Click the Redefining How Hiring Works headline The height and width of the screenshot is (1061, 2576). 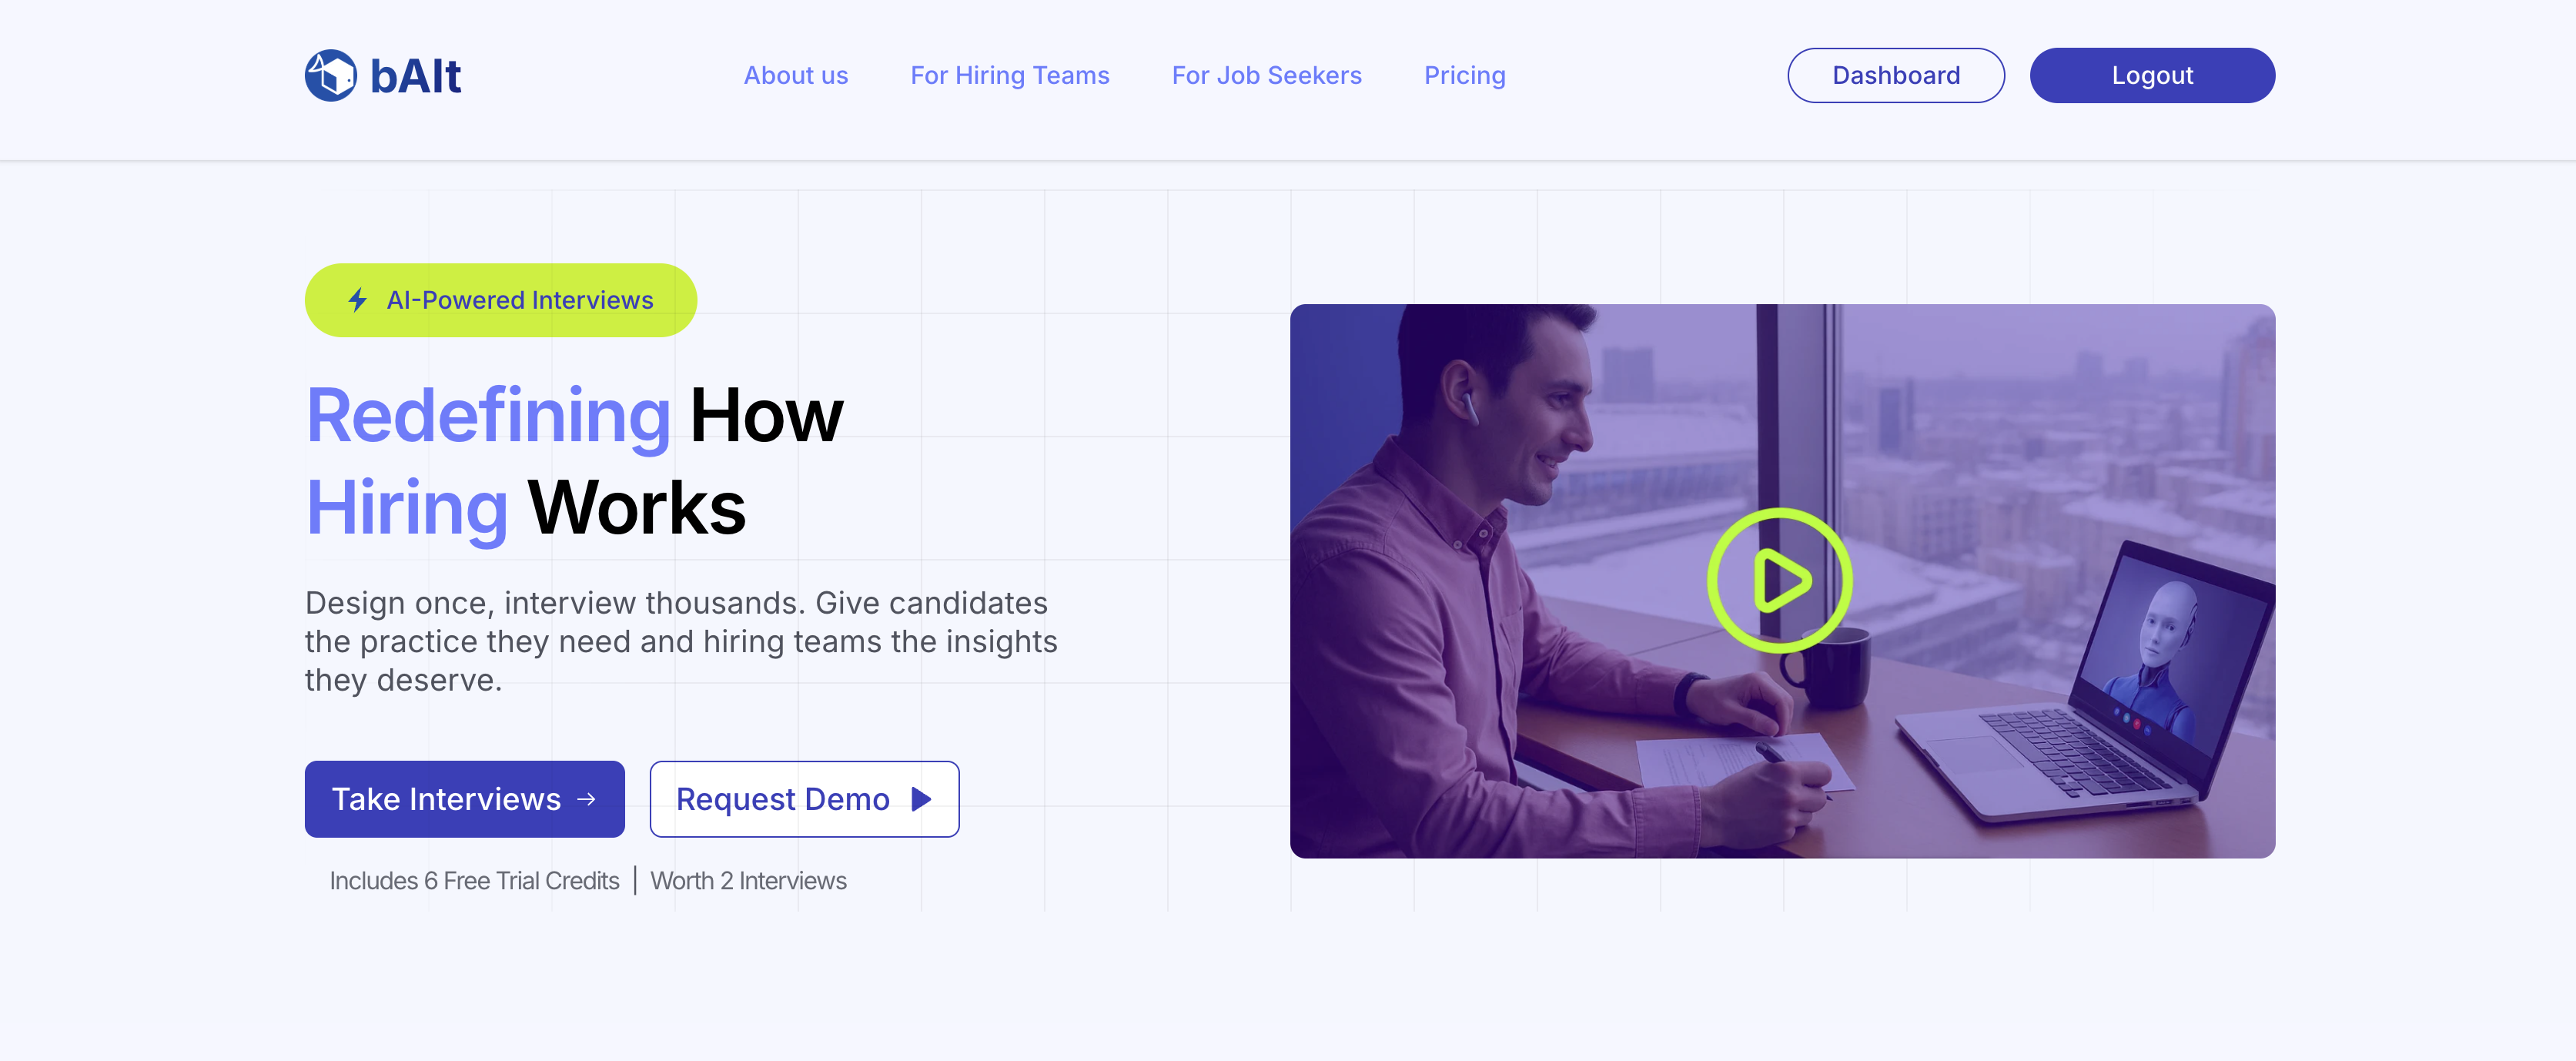click(x=575, y=460)
